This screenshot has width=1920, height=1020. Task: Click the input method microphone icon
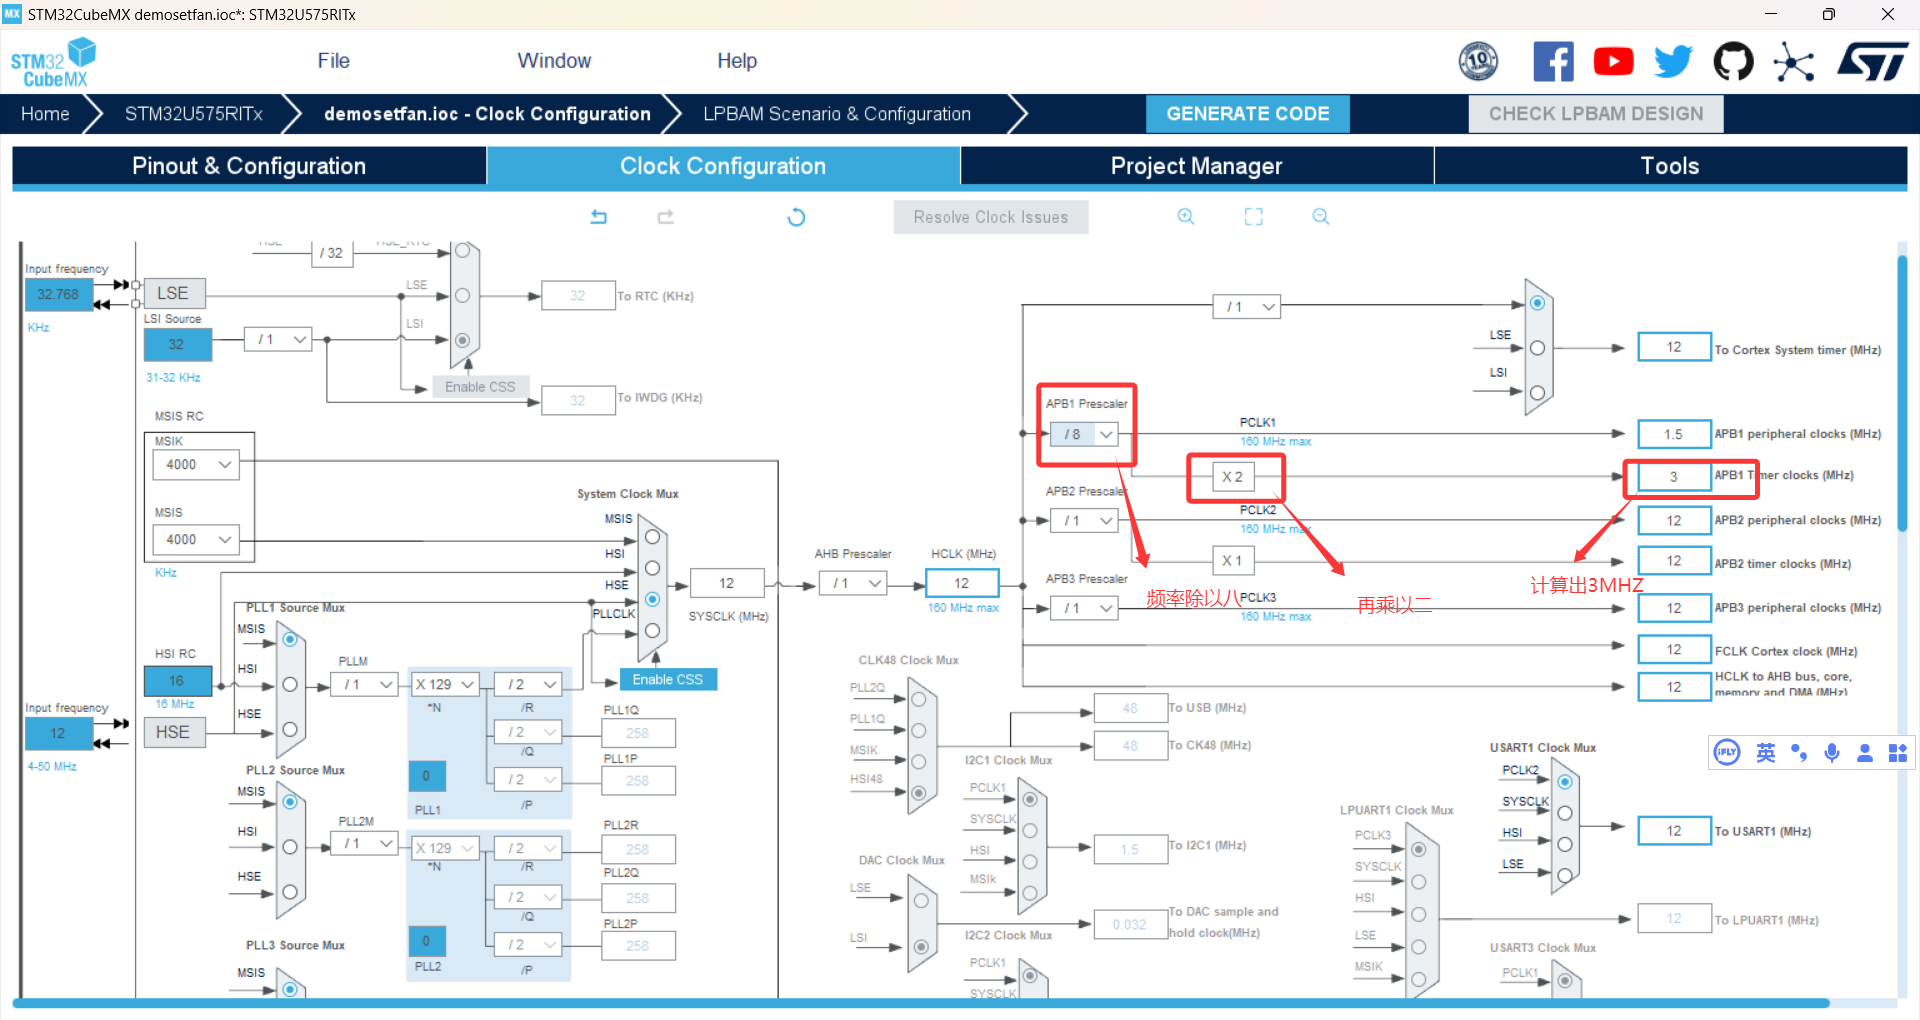[x=1832, y=753]
